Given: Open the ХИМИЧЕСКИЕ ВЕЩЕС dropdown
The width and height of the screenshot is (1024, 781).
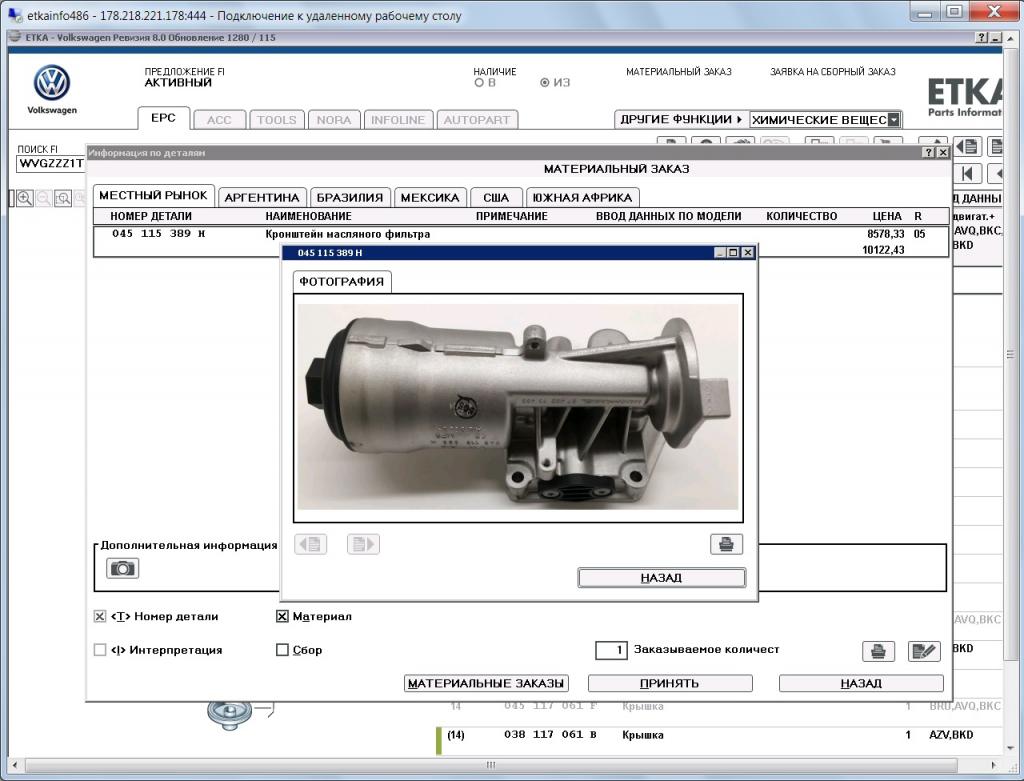Looking at the screenshot, I should 894,120.
